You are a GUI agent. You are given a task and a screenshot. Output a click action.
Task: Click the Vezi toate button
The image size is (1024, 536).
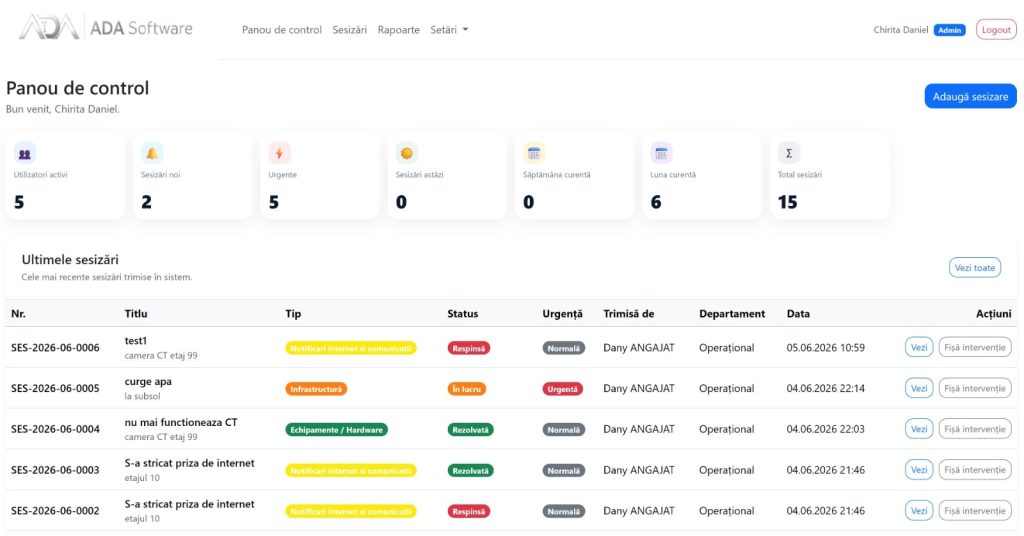(975, 268)
